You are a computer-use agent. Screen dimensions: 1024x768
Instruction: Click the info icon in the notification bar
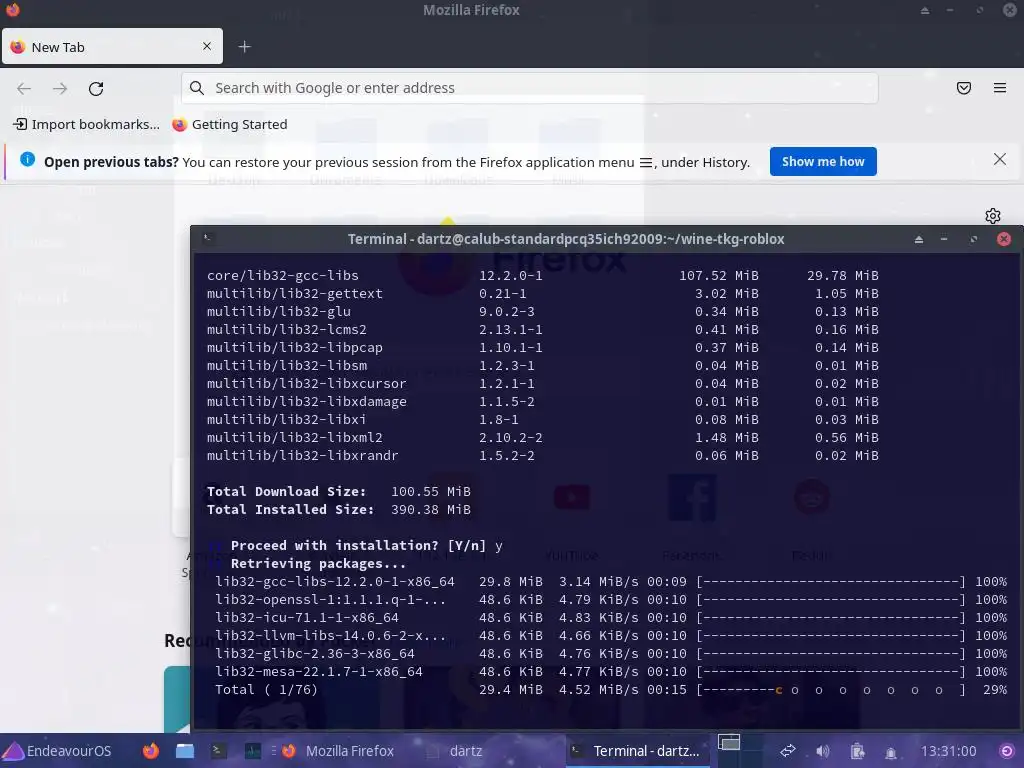tap(27, 159)
